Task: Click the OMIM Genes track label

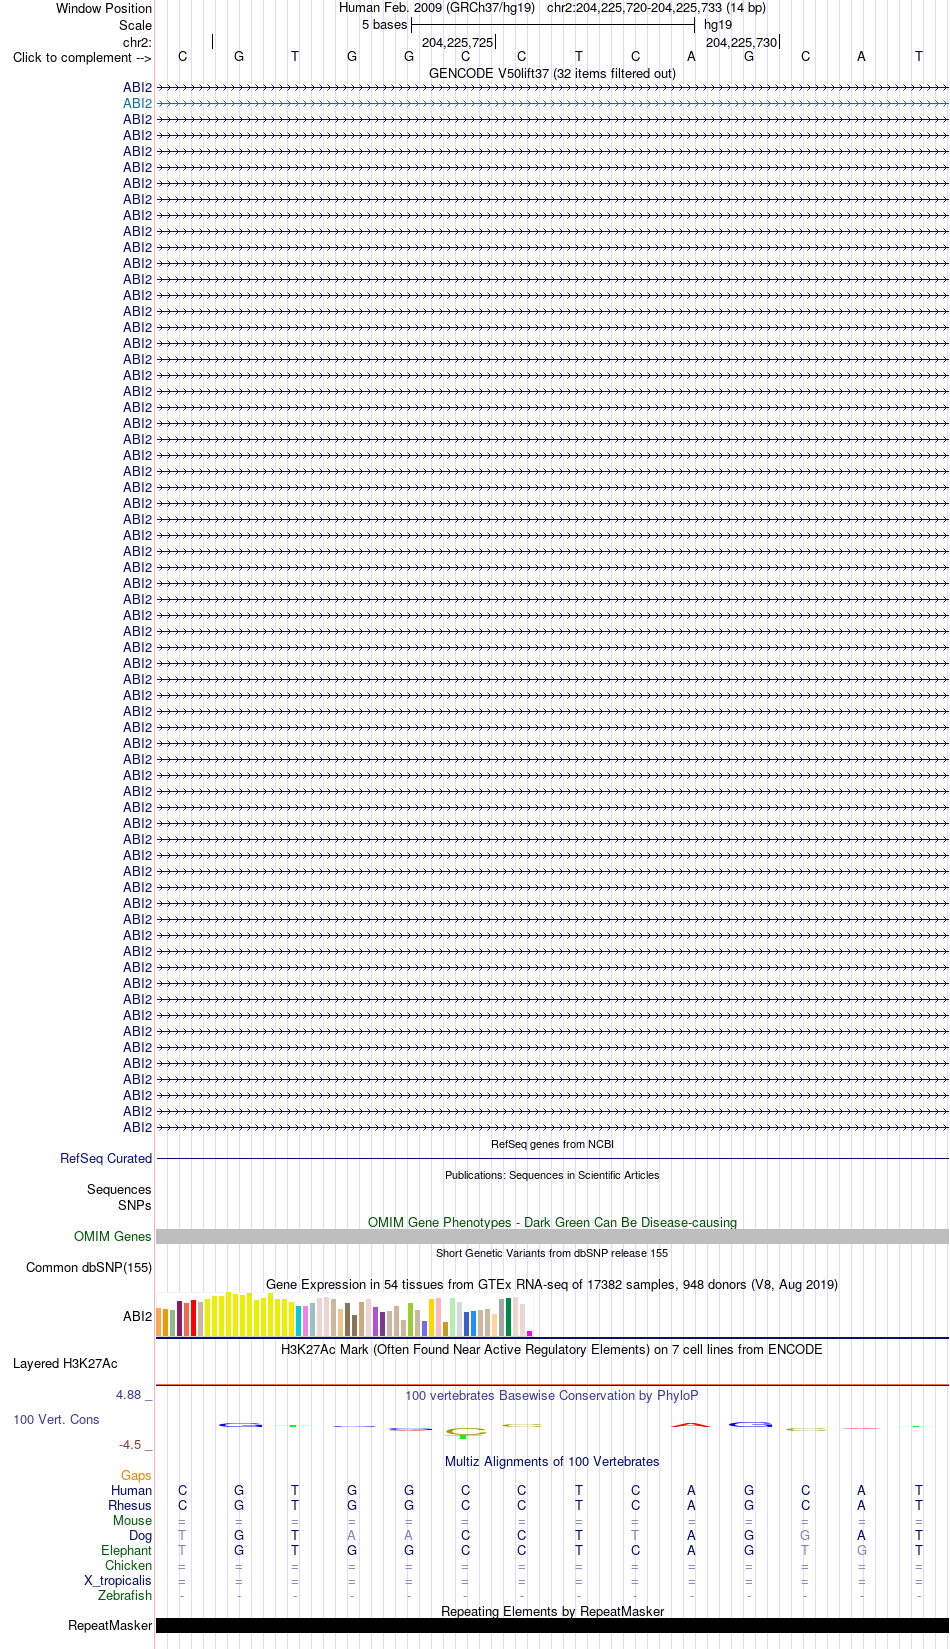Action: [113, 1236]
